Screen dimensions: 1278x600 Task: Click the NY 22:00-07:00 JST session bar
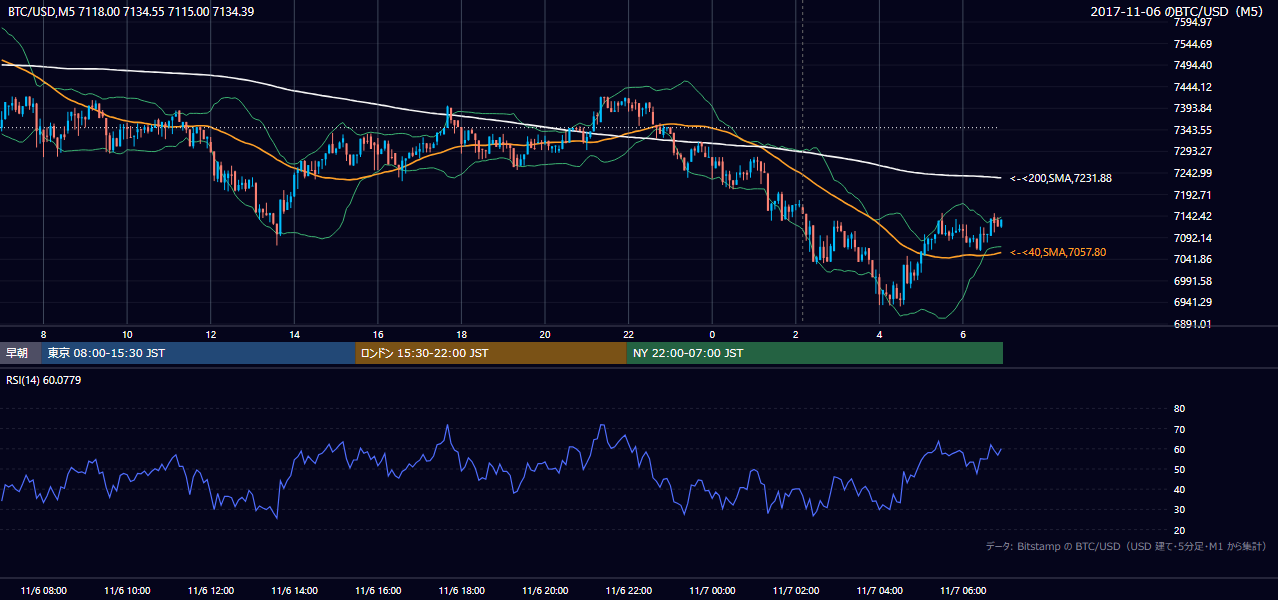(x=815, y=353)
